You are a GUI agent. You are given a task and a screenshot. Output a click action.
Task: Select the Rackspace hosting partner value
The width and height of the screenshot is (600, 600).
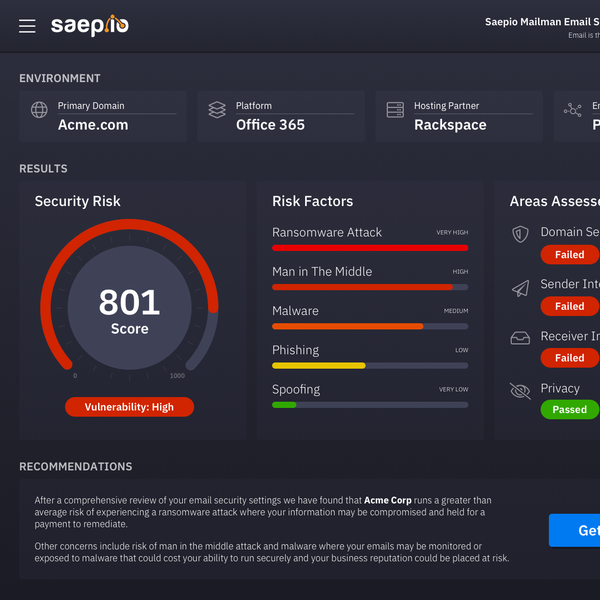450,125
